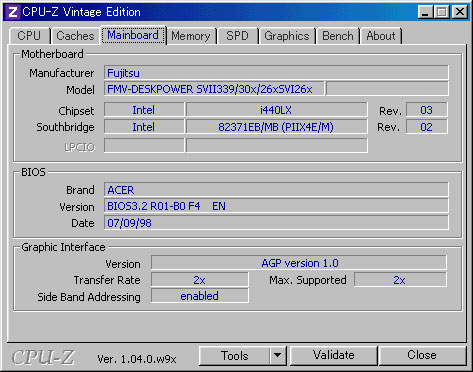The image size is (473, 372).
Task: Click the Manufacturer field showing Fujitsu
Action: tap(276, 73)
